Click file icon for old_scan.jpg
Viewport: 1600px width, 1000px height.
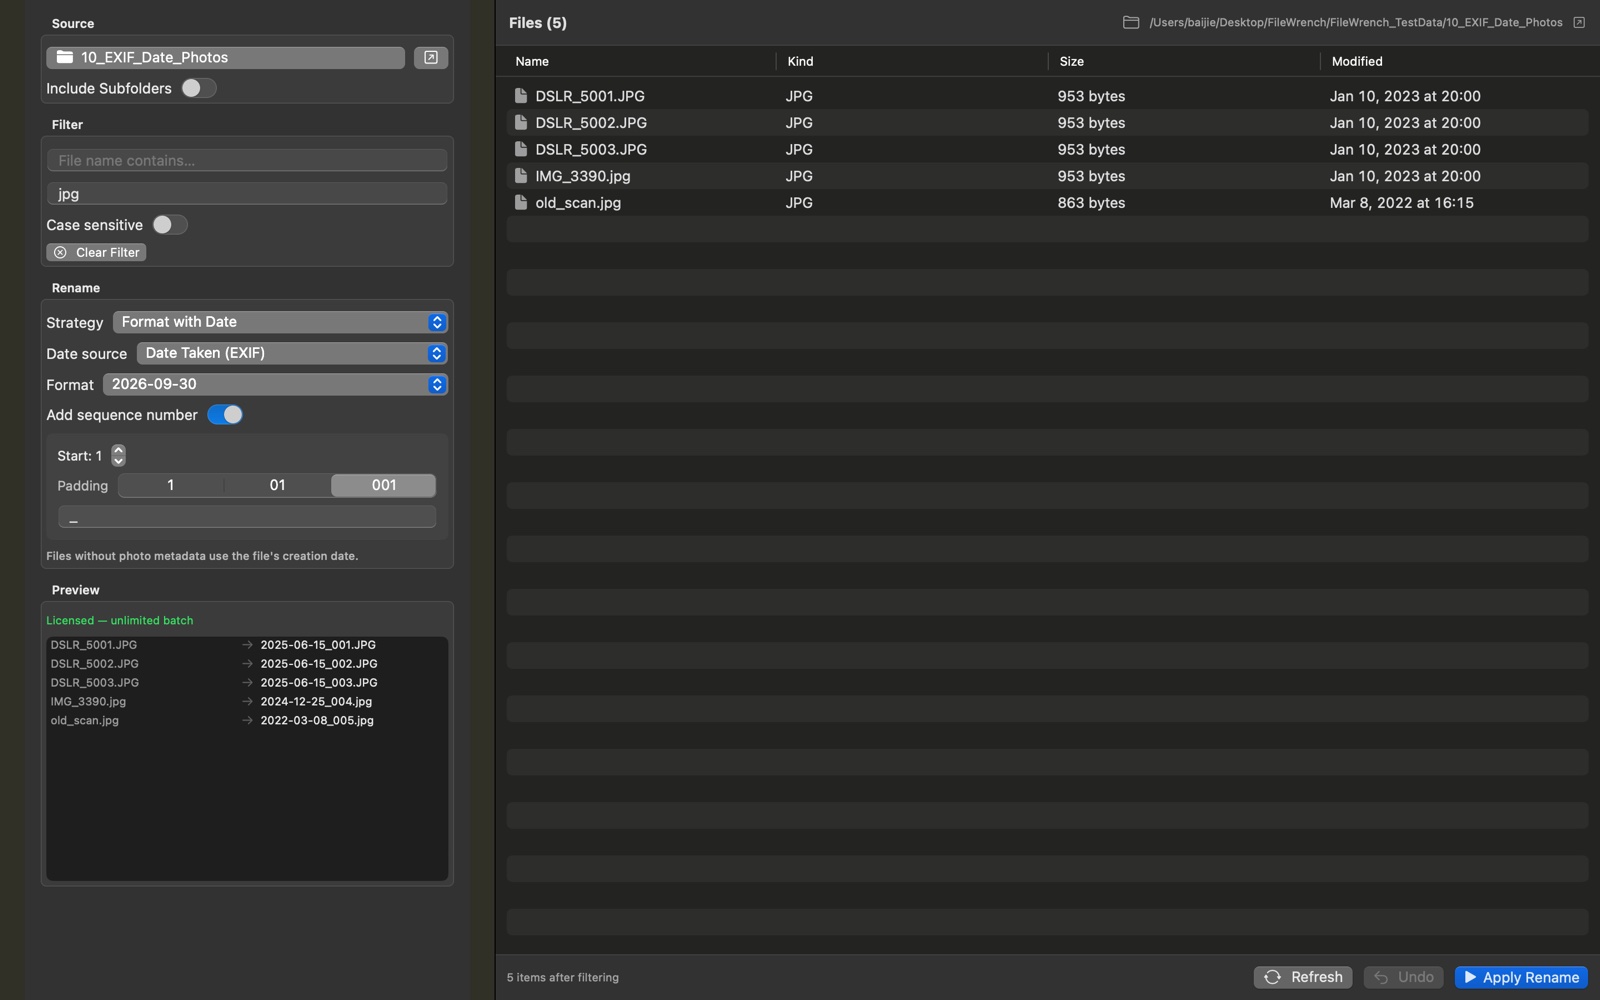(521, 203)
